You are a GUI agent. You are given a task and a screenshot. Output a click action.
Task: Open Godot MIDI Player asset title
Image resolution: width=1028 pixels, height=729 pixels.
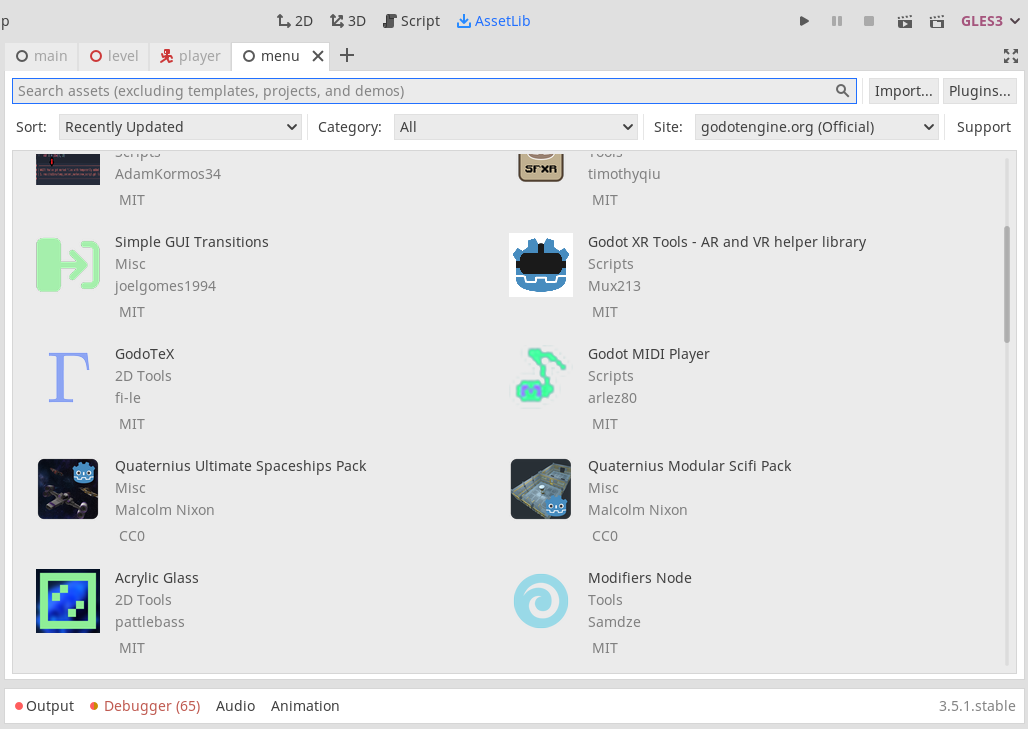649,354
